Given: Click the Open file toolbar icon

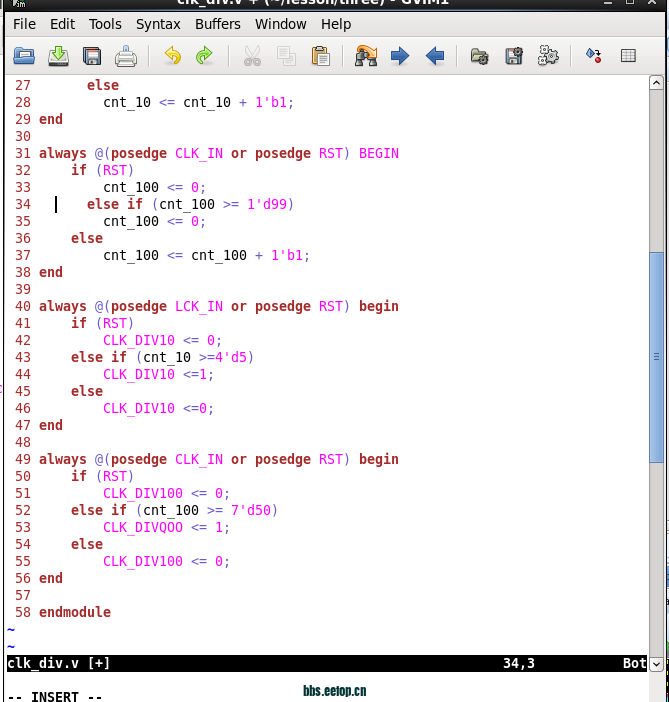Looking at the screenshot, I should click(24, 56).
